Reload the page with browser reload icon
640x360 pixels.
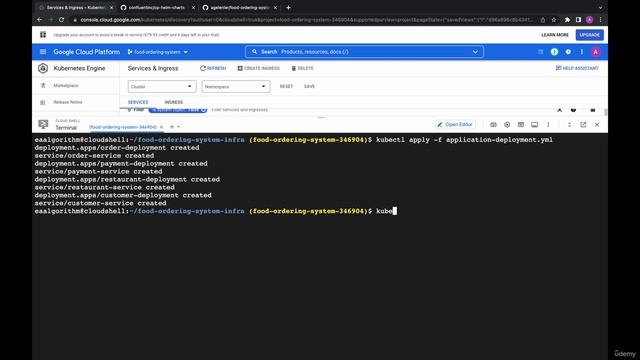[x=61, y=20]
